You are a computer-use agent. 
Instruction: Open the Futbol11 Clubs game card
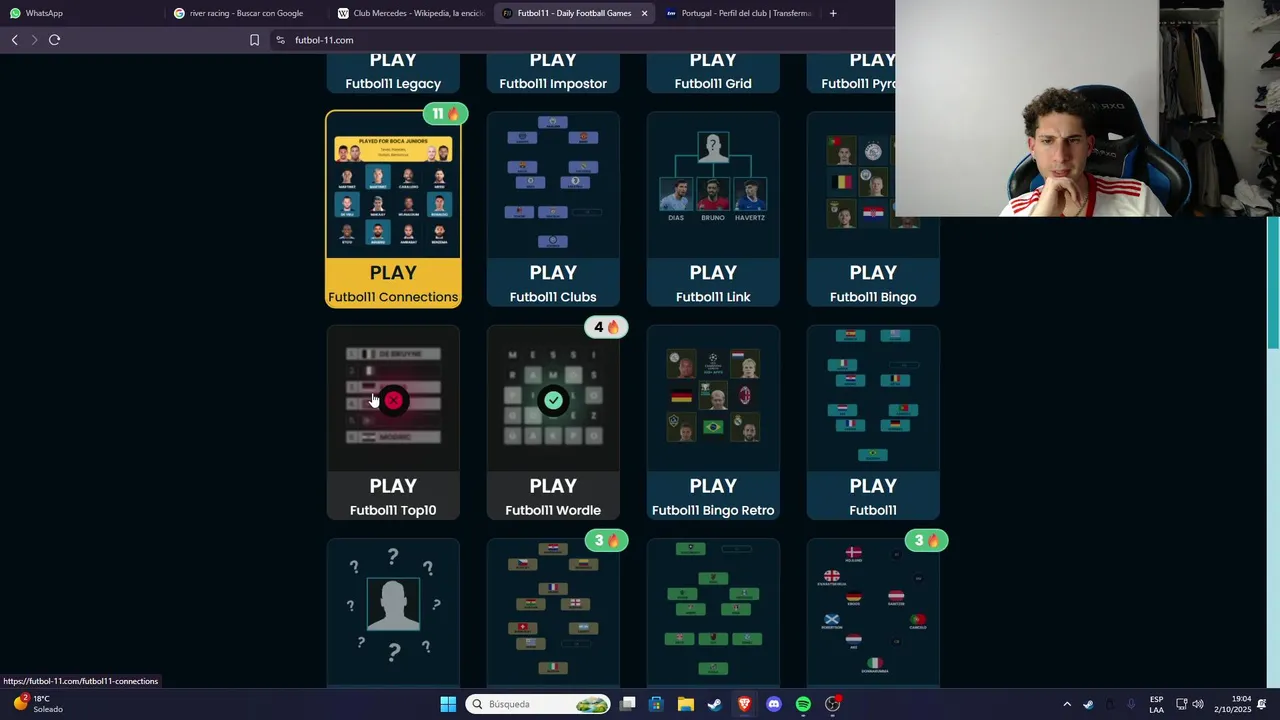pyautogui.click(x=553, y=209)
